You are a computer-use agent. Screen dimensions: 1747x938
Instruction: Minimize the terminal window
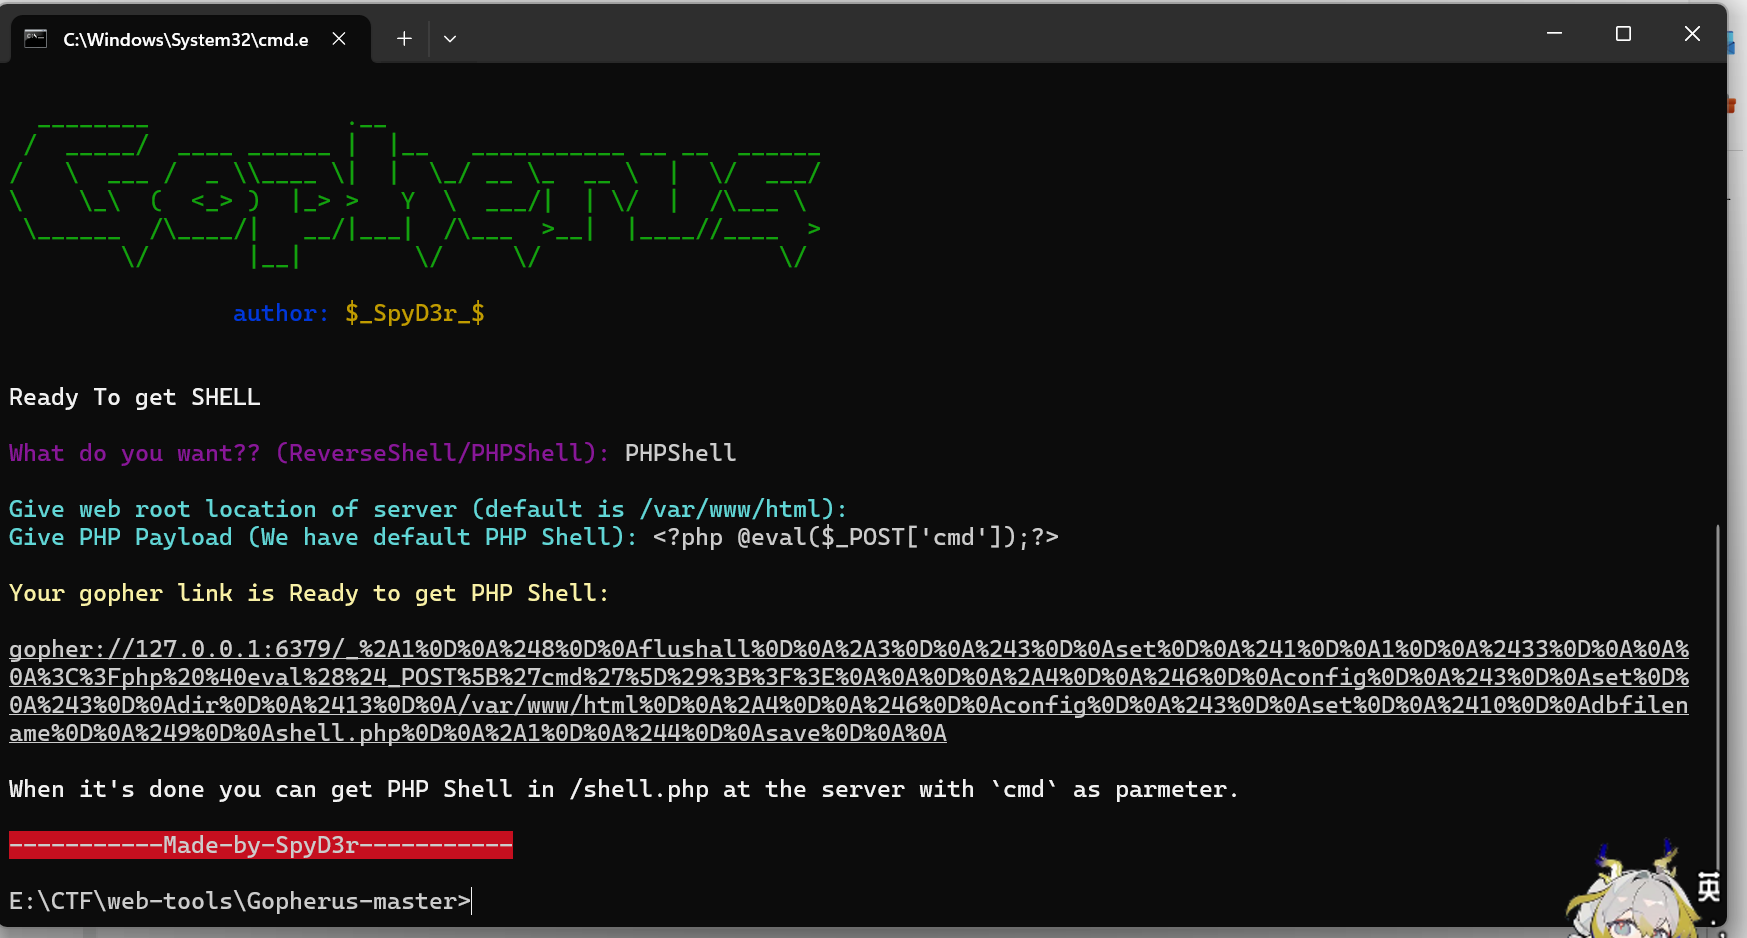tap(1554, 34)
